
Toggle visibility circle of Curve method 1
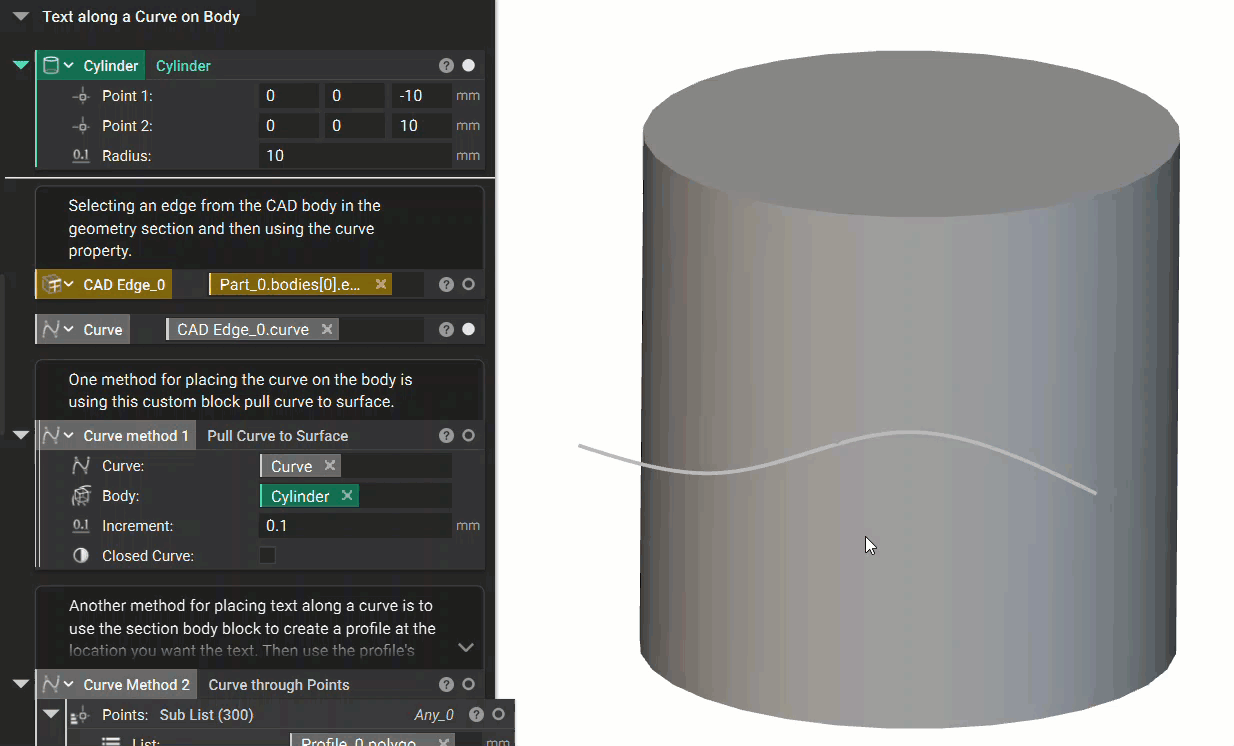(x=468, y=435)
